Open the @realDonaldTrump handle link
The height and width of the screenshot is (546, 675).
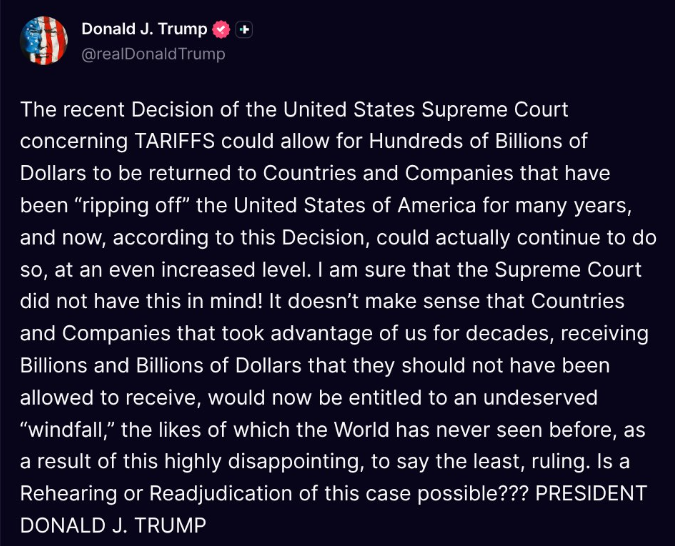[153, 54]
